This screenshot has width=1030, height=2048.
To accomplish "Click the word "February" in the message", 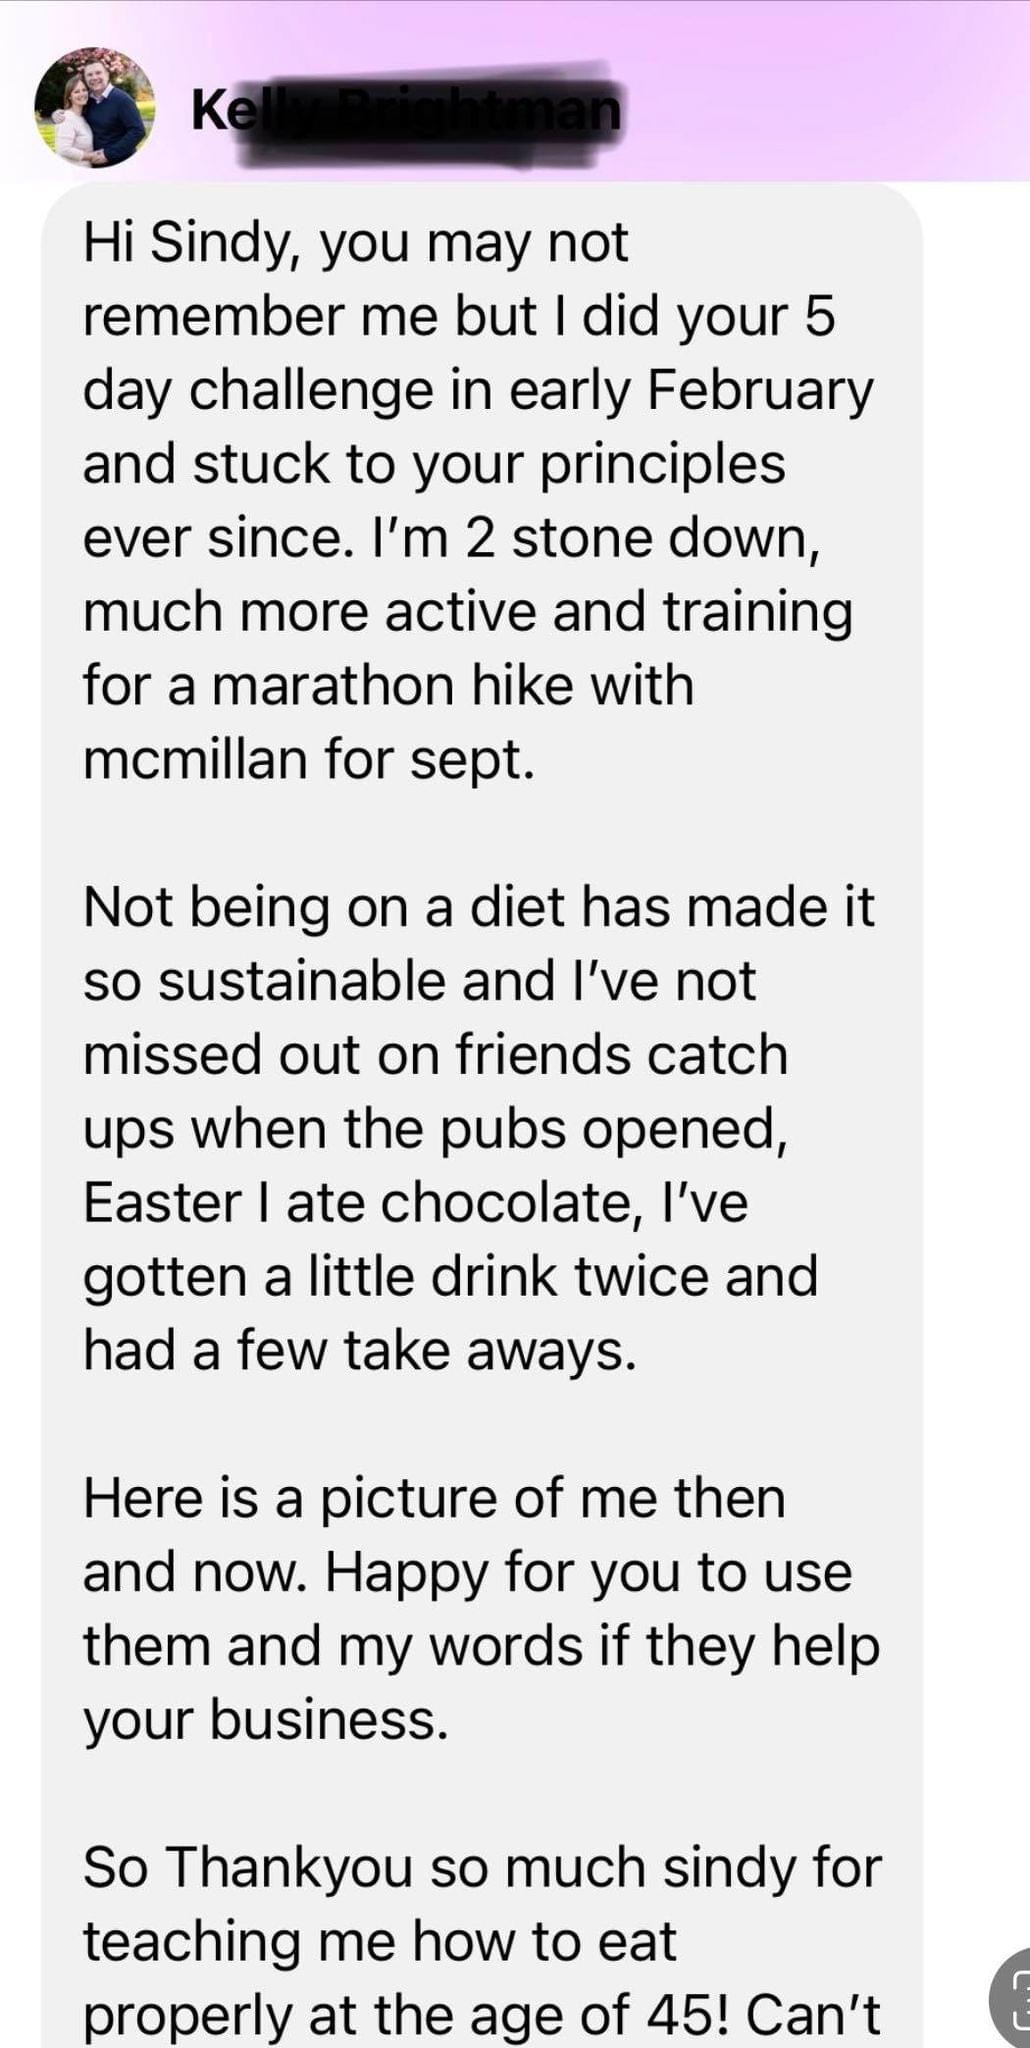I will 760,390.
